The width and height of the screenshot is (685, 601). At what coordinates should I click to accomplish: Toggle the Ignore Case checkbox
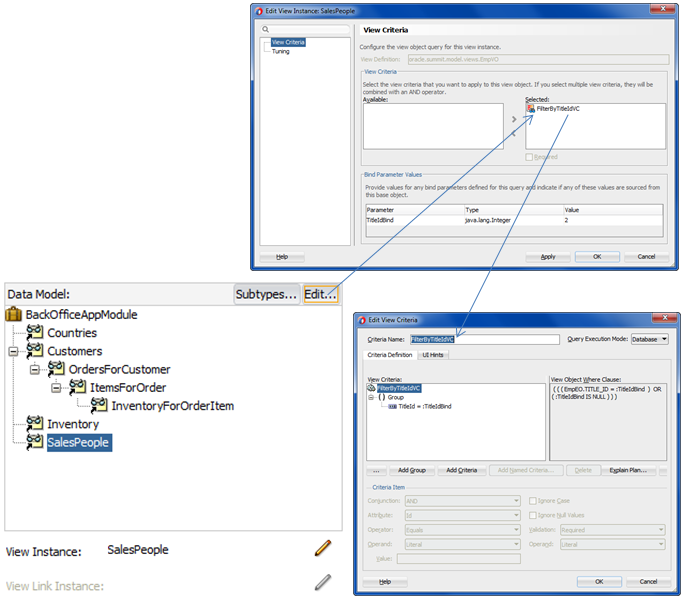533,501
